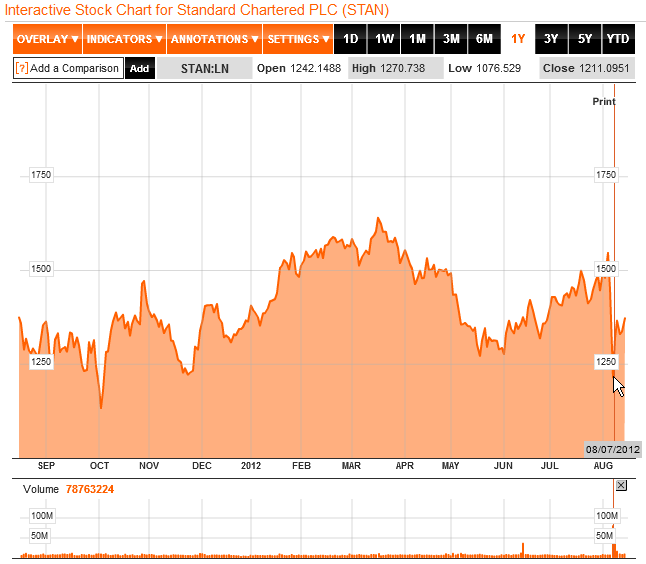Click the right 50M volume axis label
Screen dimensions: 646x564
(604, 536)
